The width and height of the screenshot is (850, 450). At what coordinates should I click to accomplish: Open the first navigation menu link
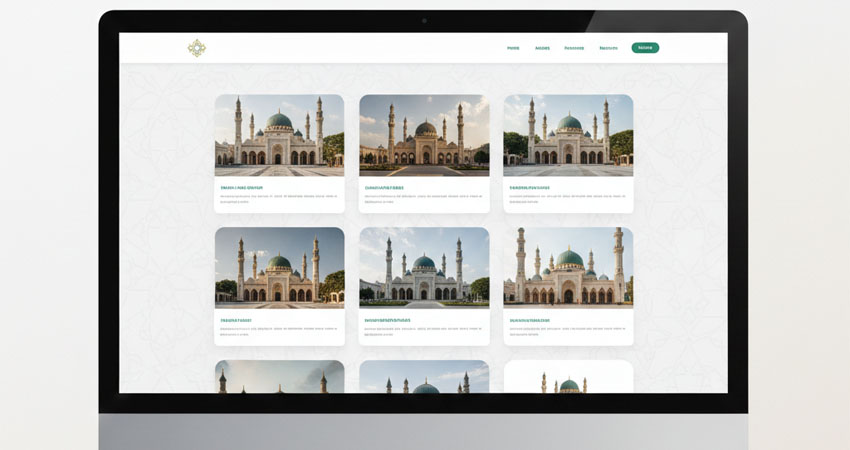[513, 48]
